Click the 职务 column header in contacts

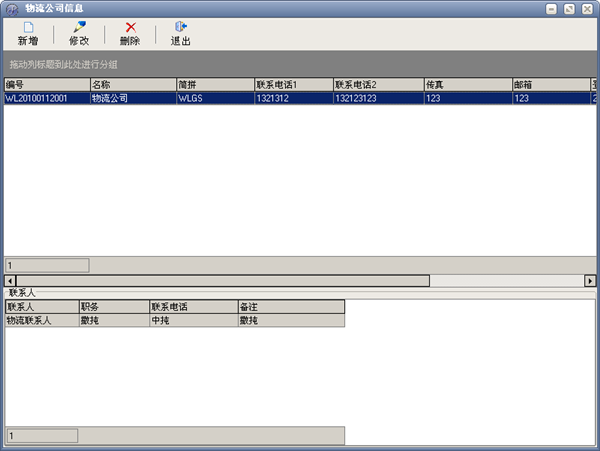point(112,307)
